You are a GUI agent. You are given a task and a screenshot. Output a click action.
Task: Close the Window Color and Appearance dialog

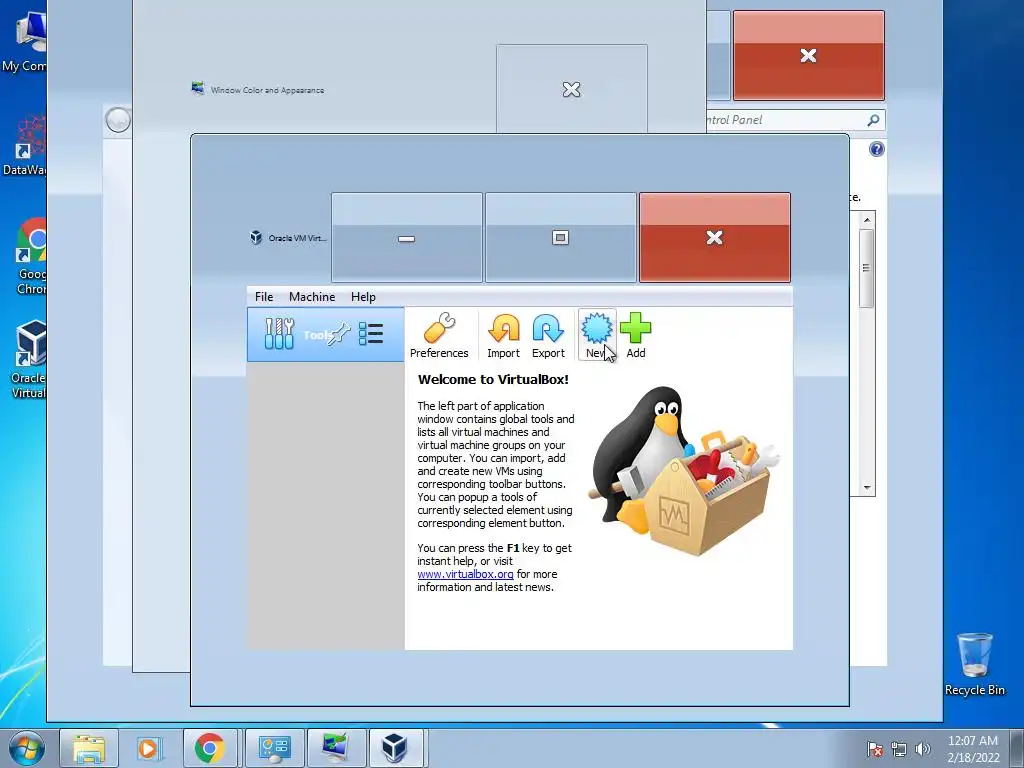point(571,89)
